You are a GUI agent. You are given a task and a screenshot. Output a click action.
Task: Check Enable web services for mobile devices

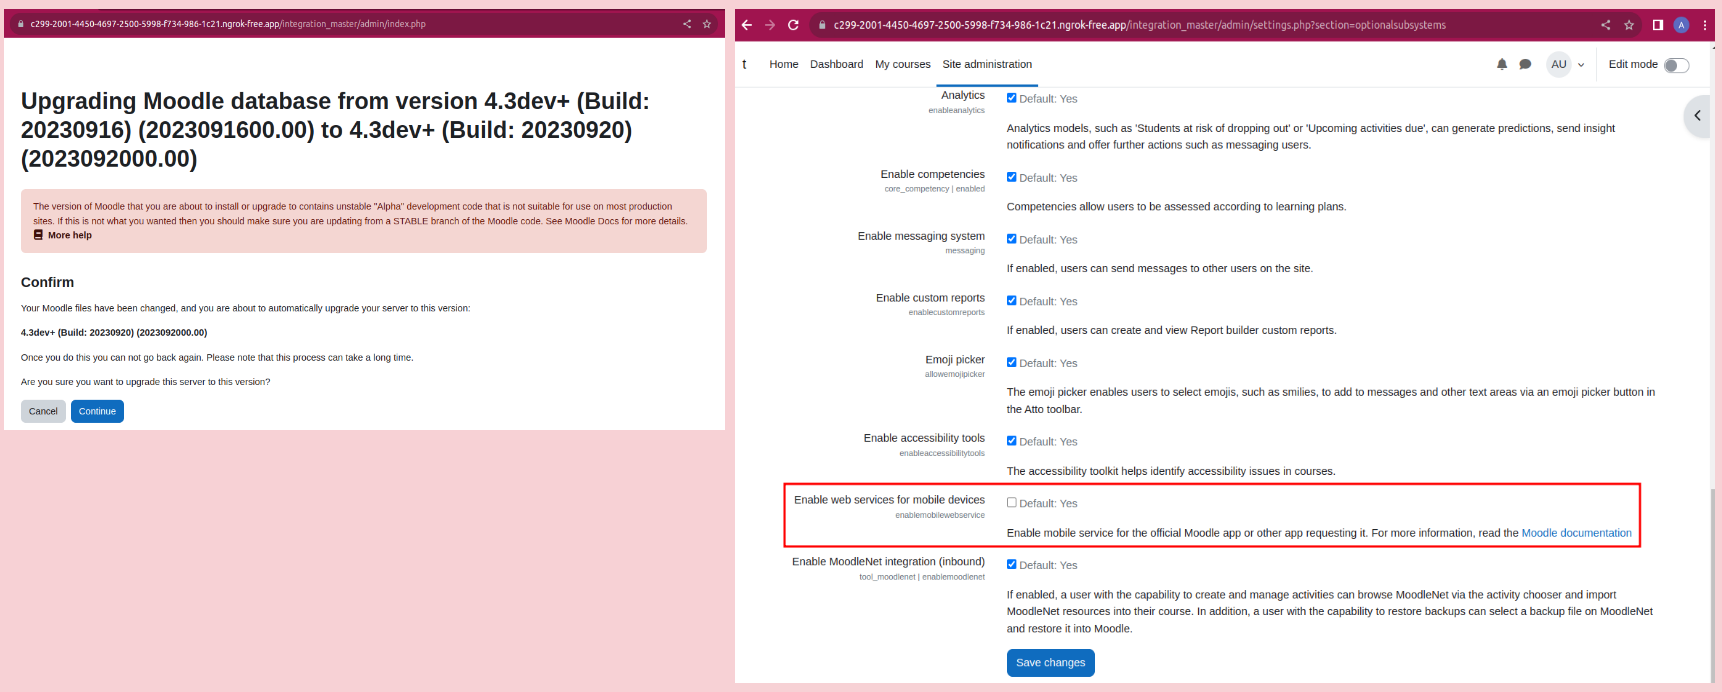[1012, 503]
